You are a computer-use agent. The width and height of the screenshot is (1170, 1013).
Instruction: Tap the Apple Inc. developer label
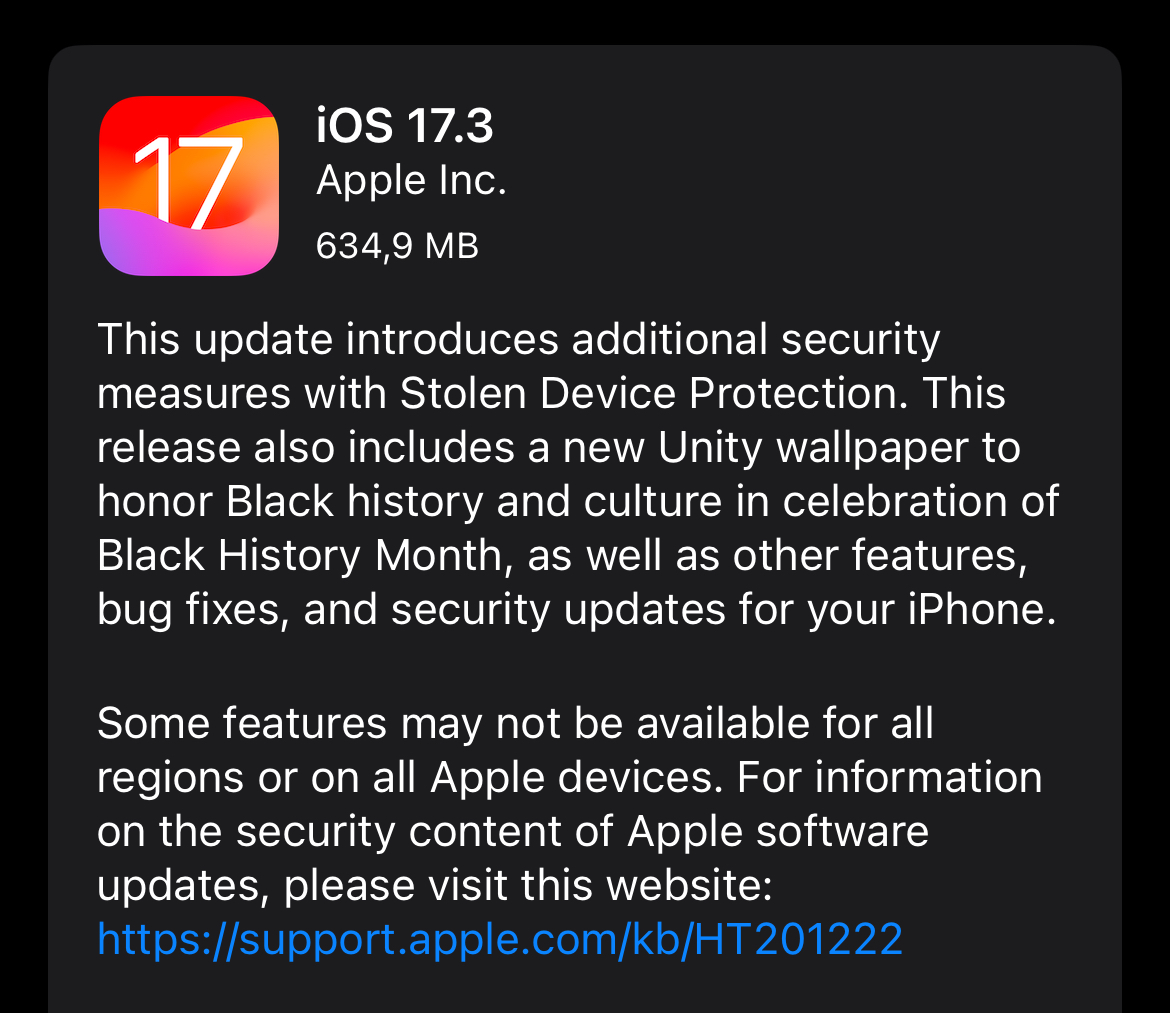pos(411,181)
